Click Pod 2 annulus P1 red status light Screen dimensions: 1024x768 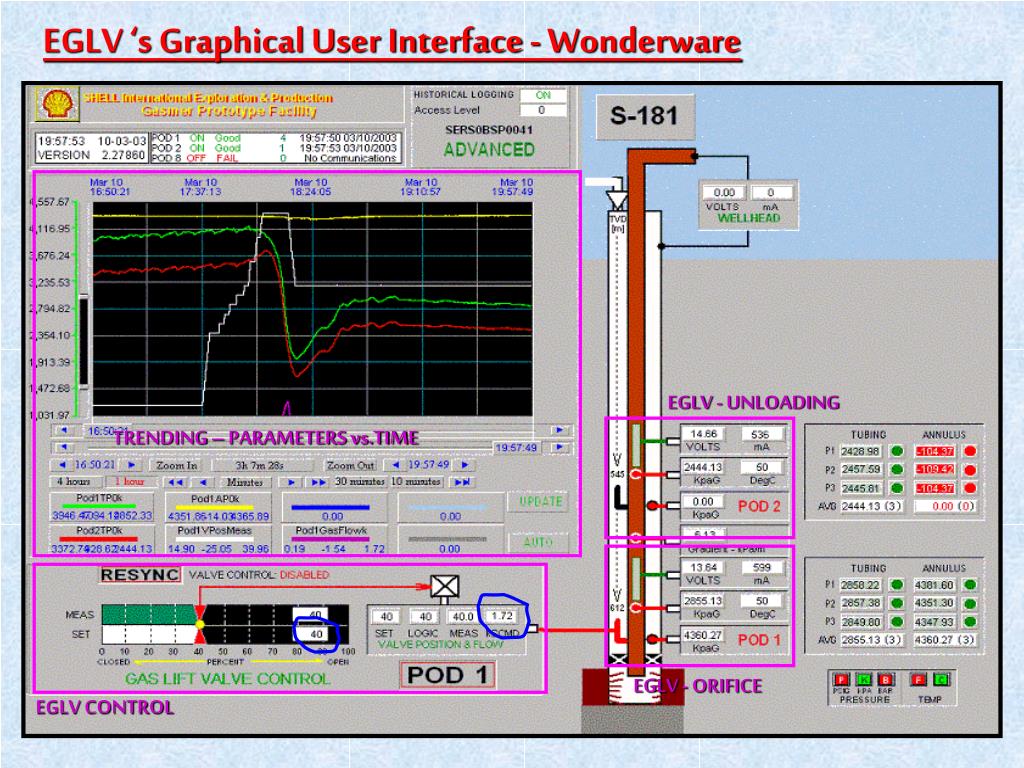(x=970, y=451)
